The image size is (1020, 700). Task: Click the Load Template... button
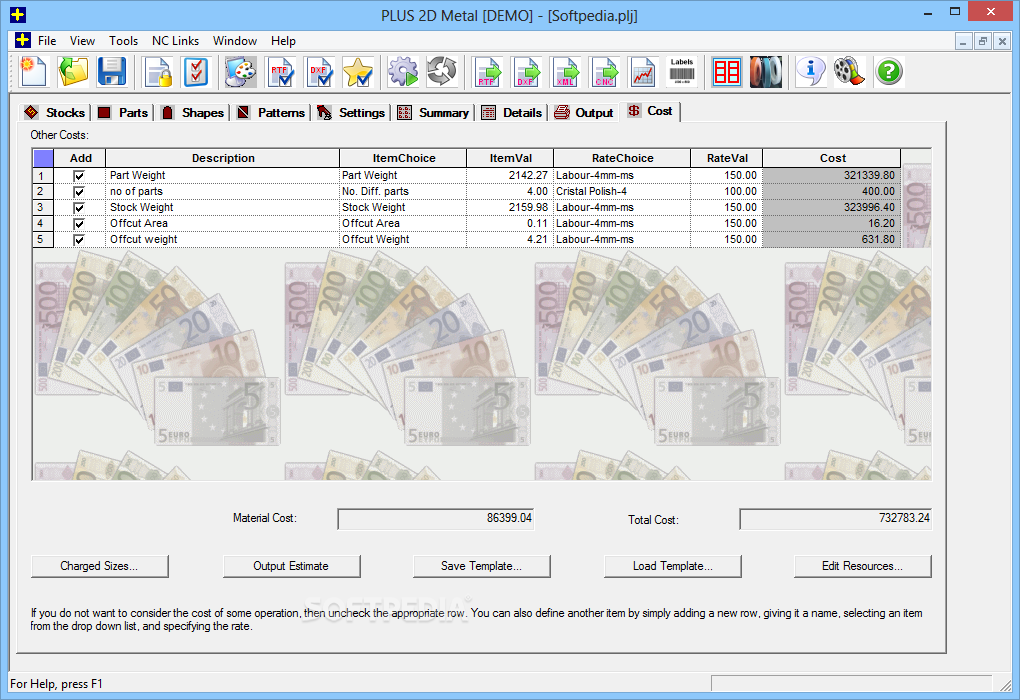click(x=673, y=566)
